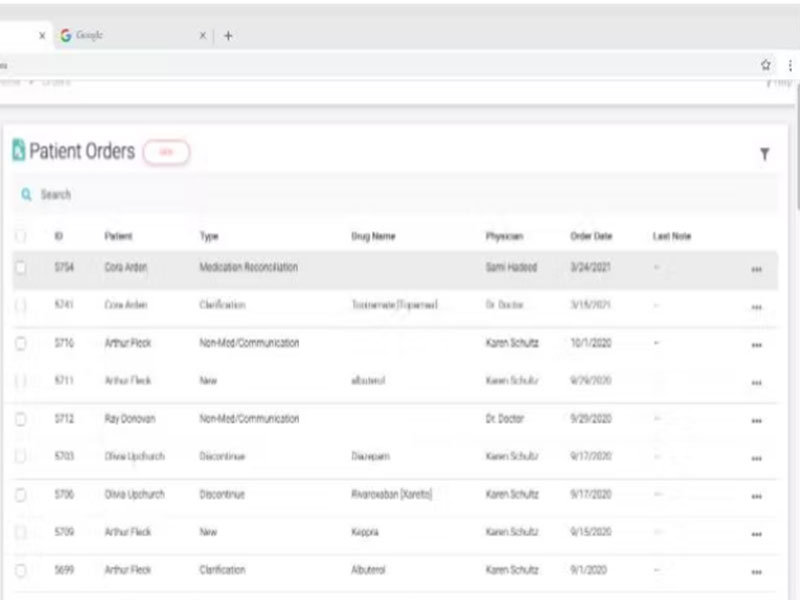Sort by the Order Date column header

click(588, 236)
